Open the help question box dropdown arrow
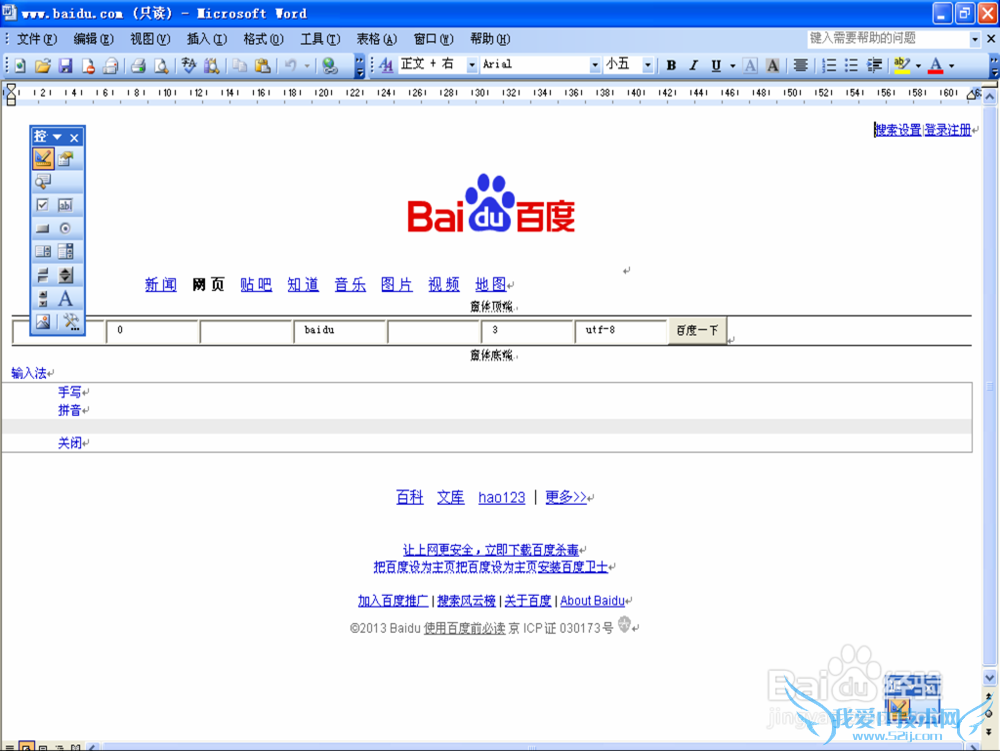The width and height of the screenshot is (1000, 751). coord(974,39)
